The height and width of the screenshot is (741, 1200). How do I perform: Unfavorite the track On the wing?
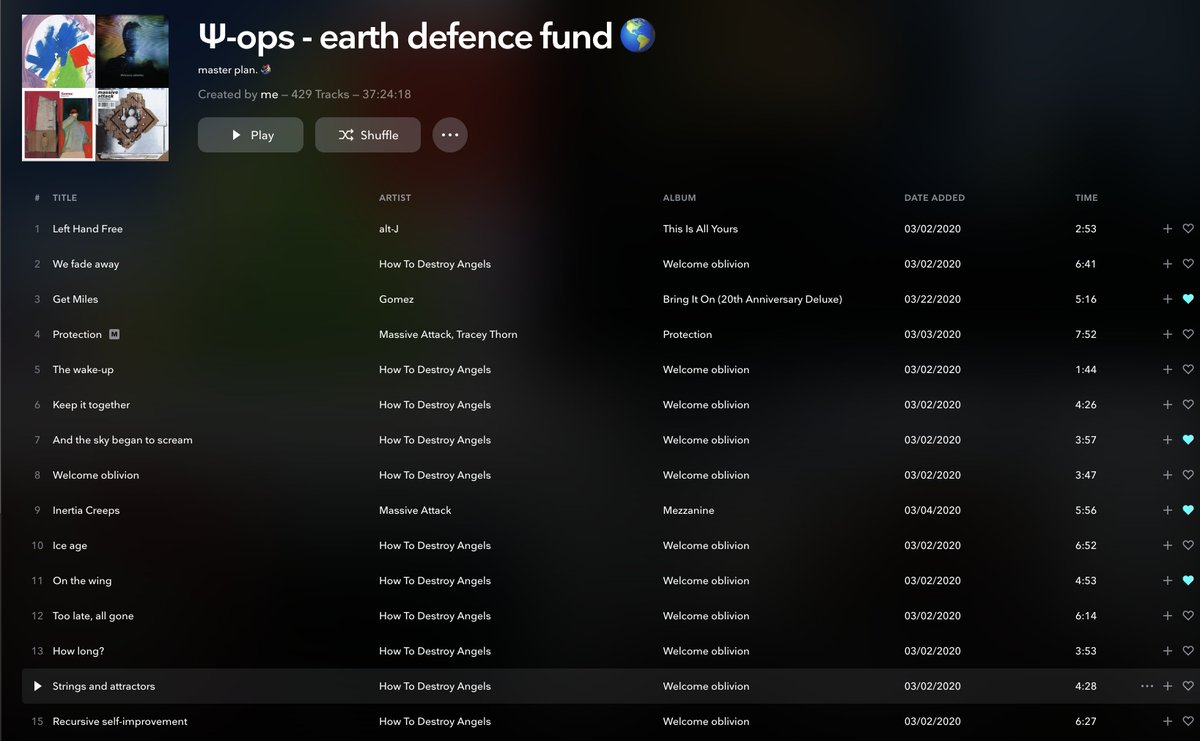[x=1188, y=581]
